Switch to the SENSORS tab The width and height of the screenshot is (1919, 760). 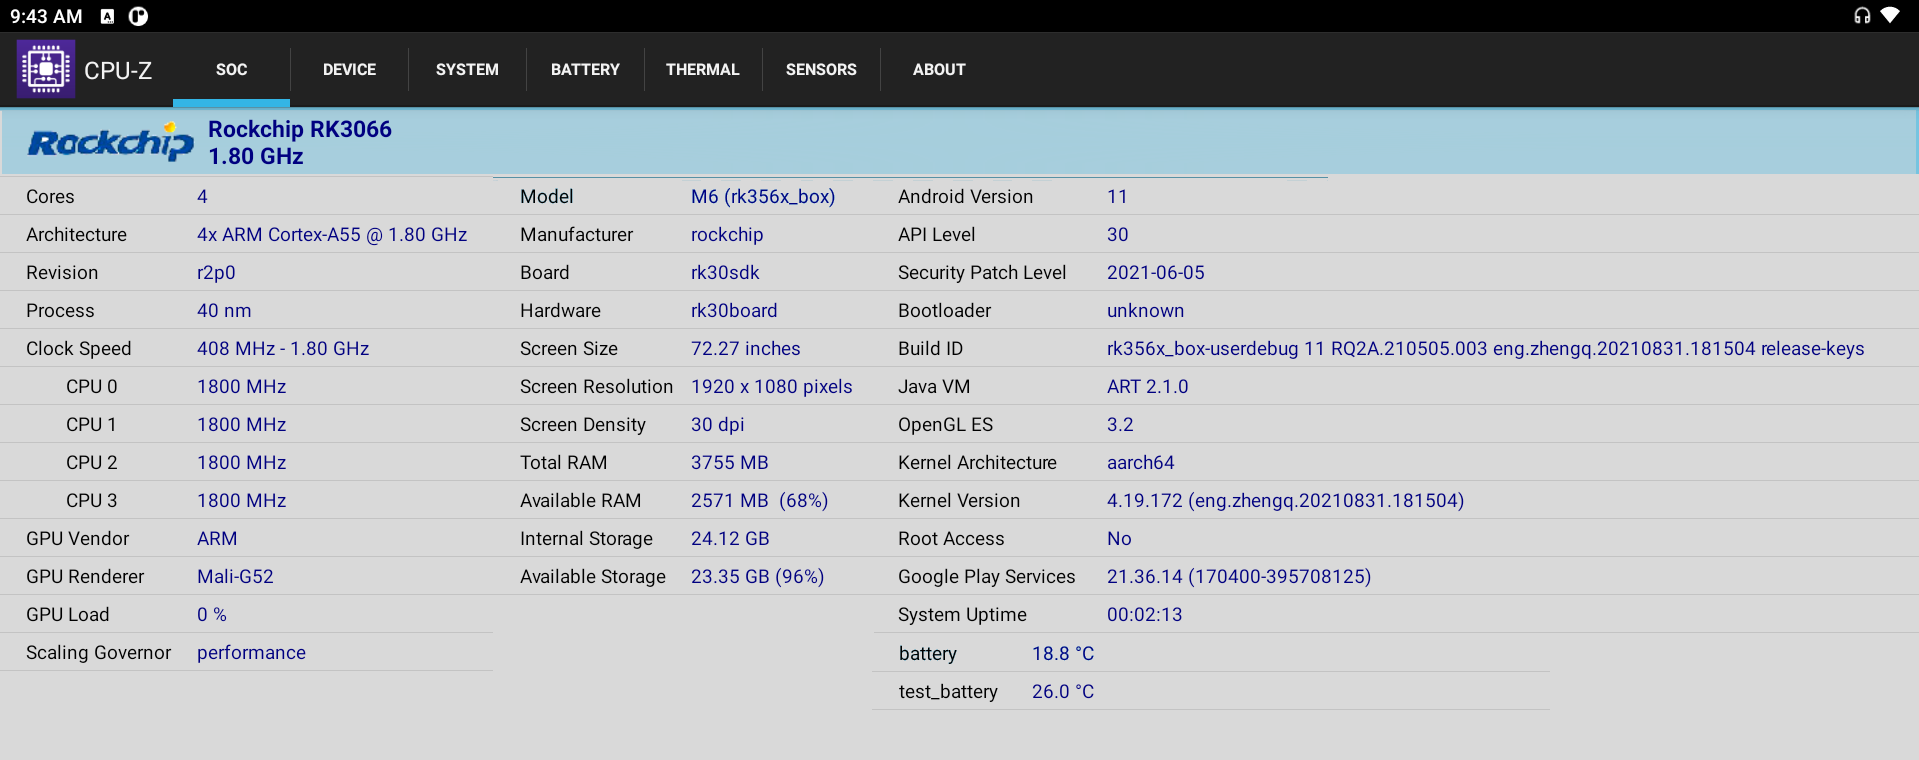(x=821, y=70)
